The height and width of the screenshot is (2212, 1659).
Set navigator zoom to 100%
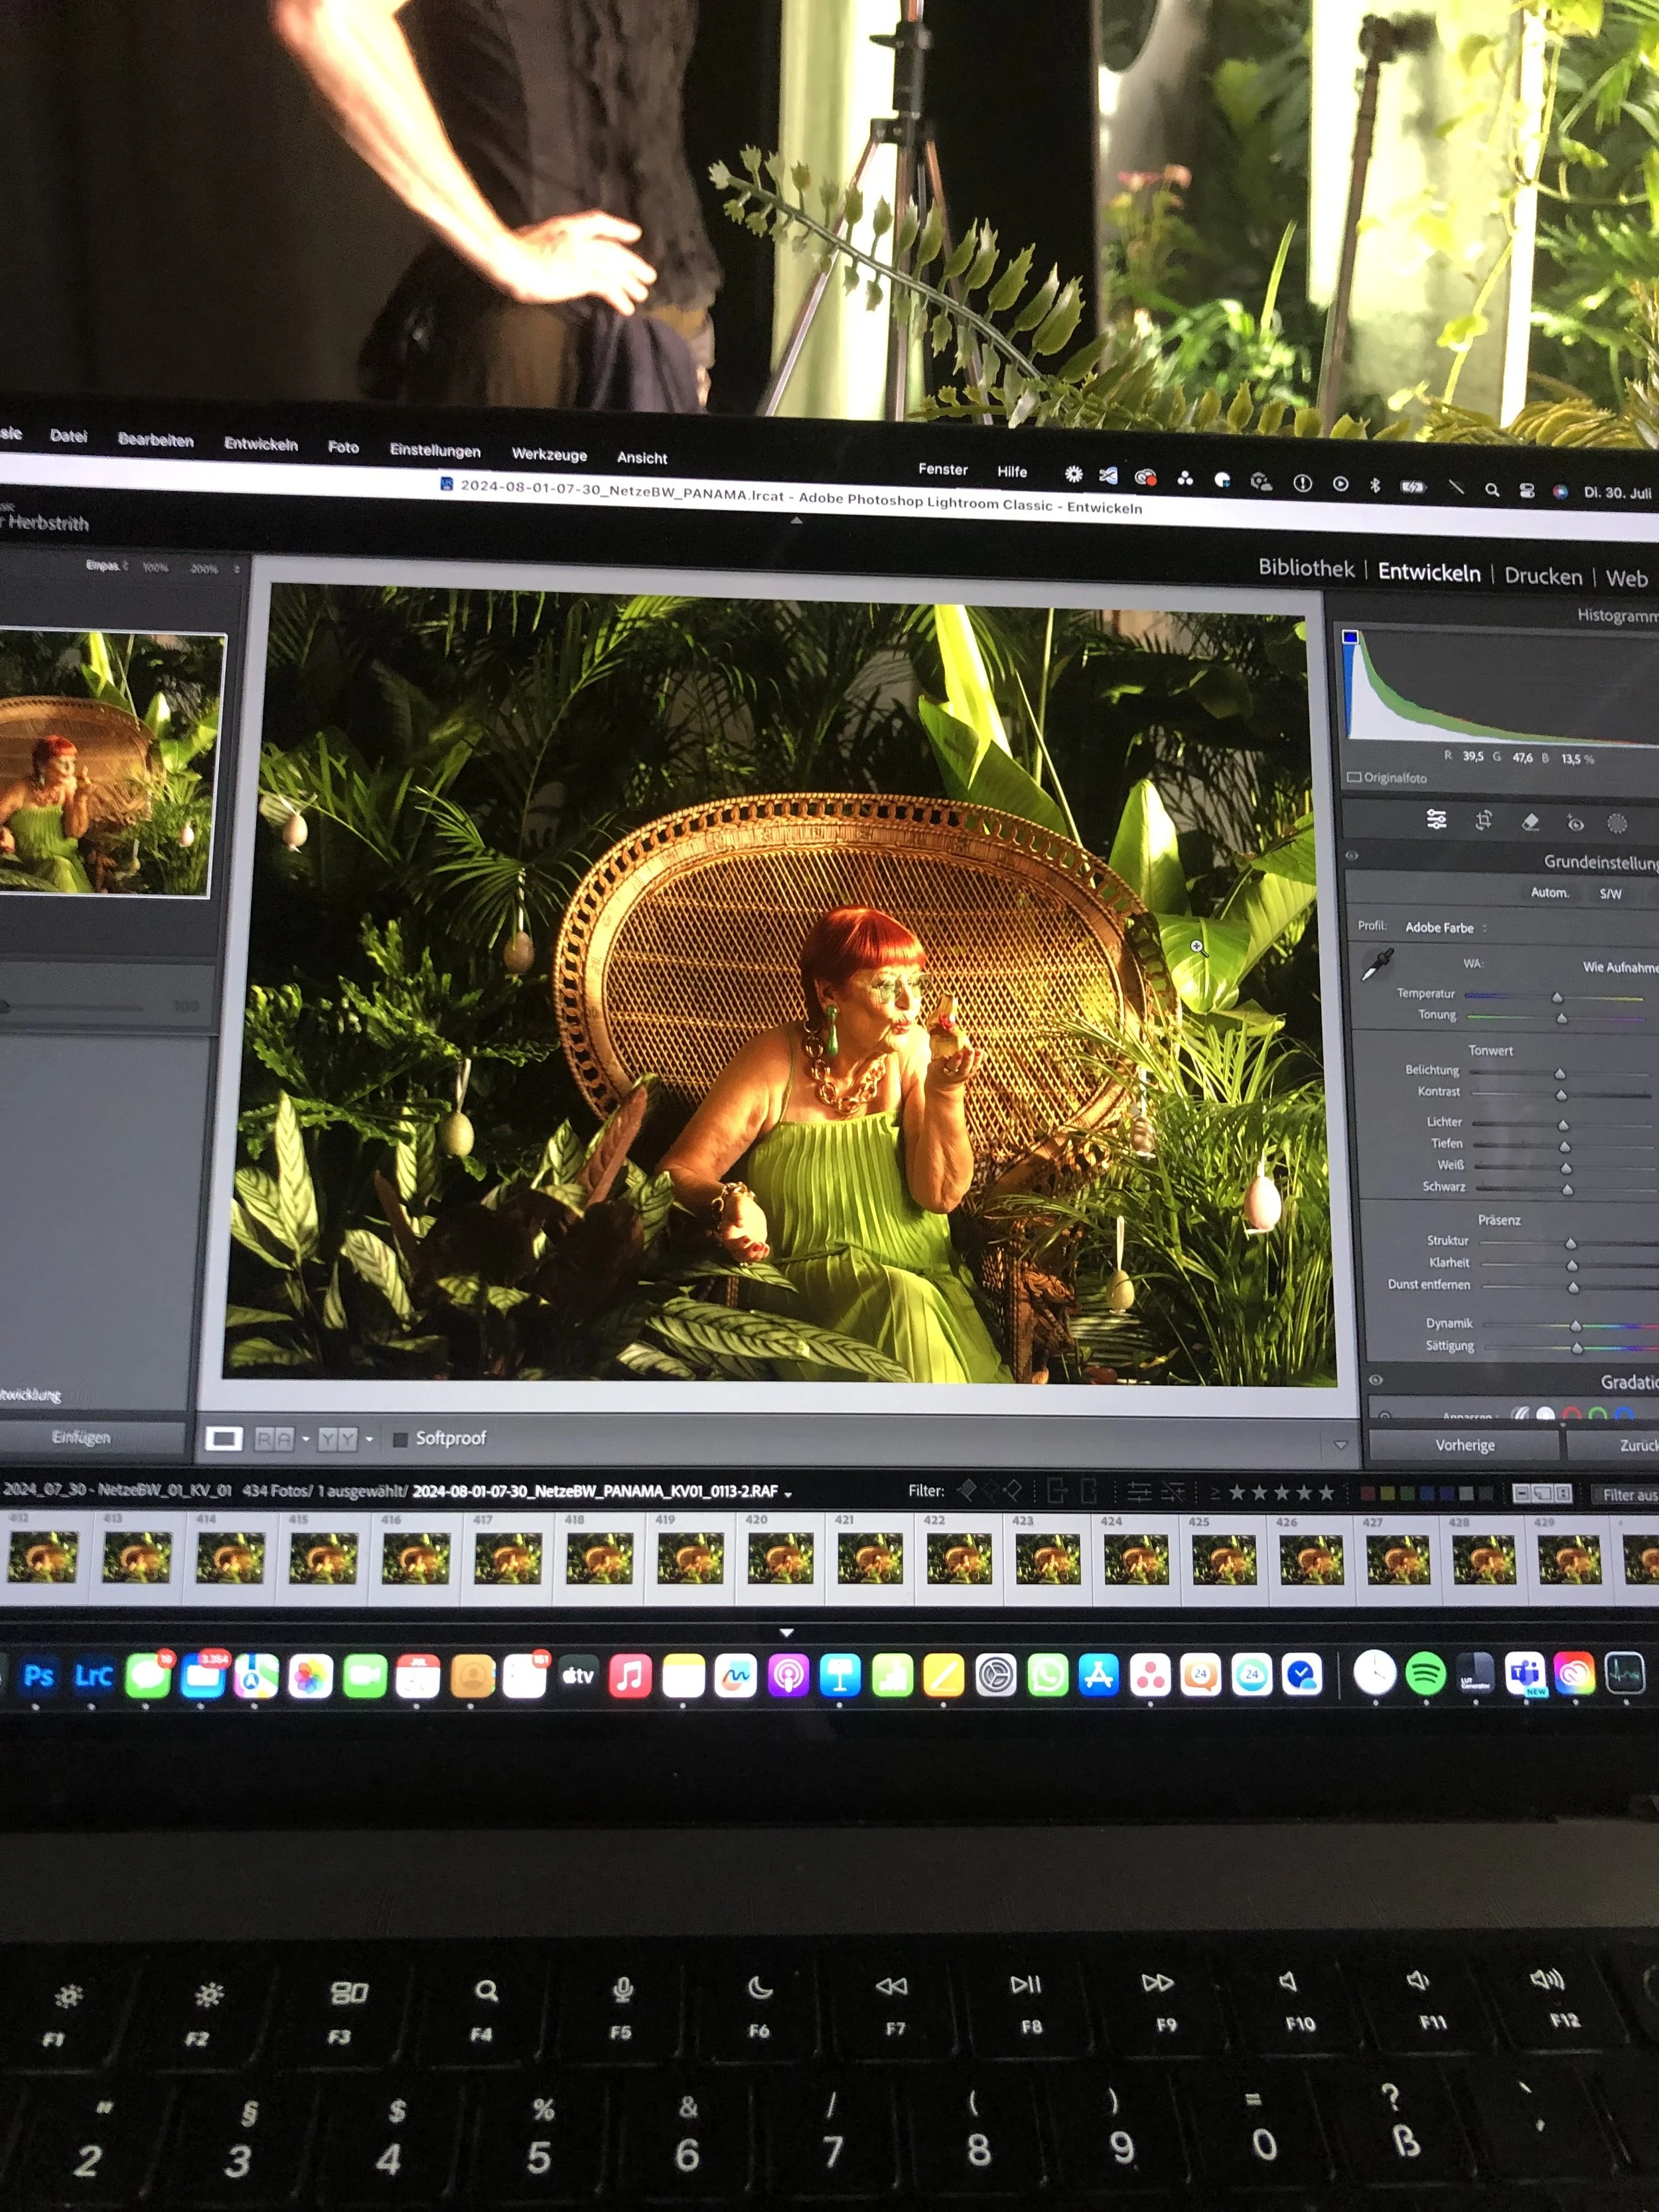point(155,567)
